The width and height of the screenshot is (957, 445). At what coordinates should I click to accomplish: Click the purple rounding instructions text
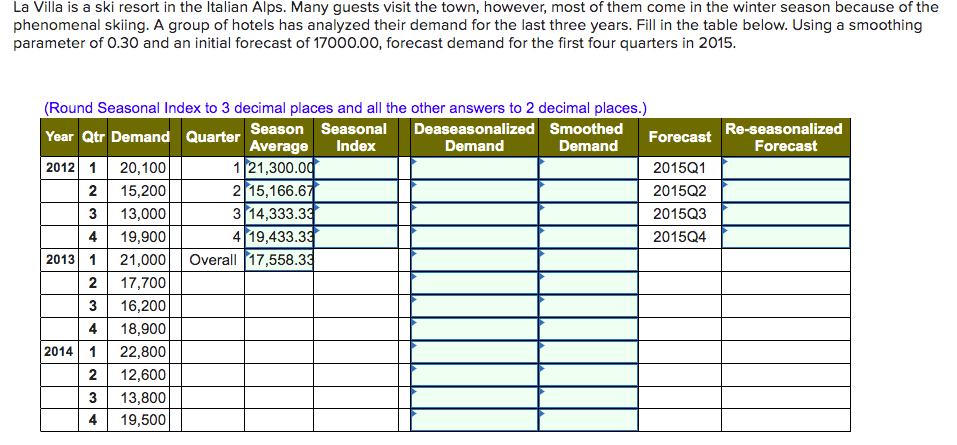click(x=345, y=108)
